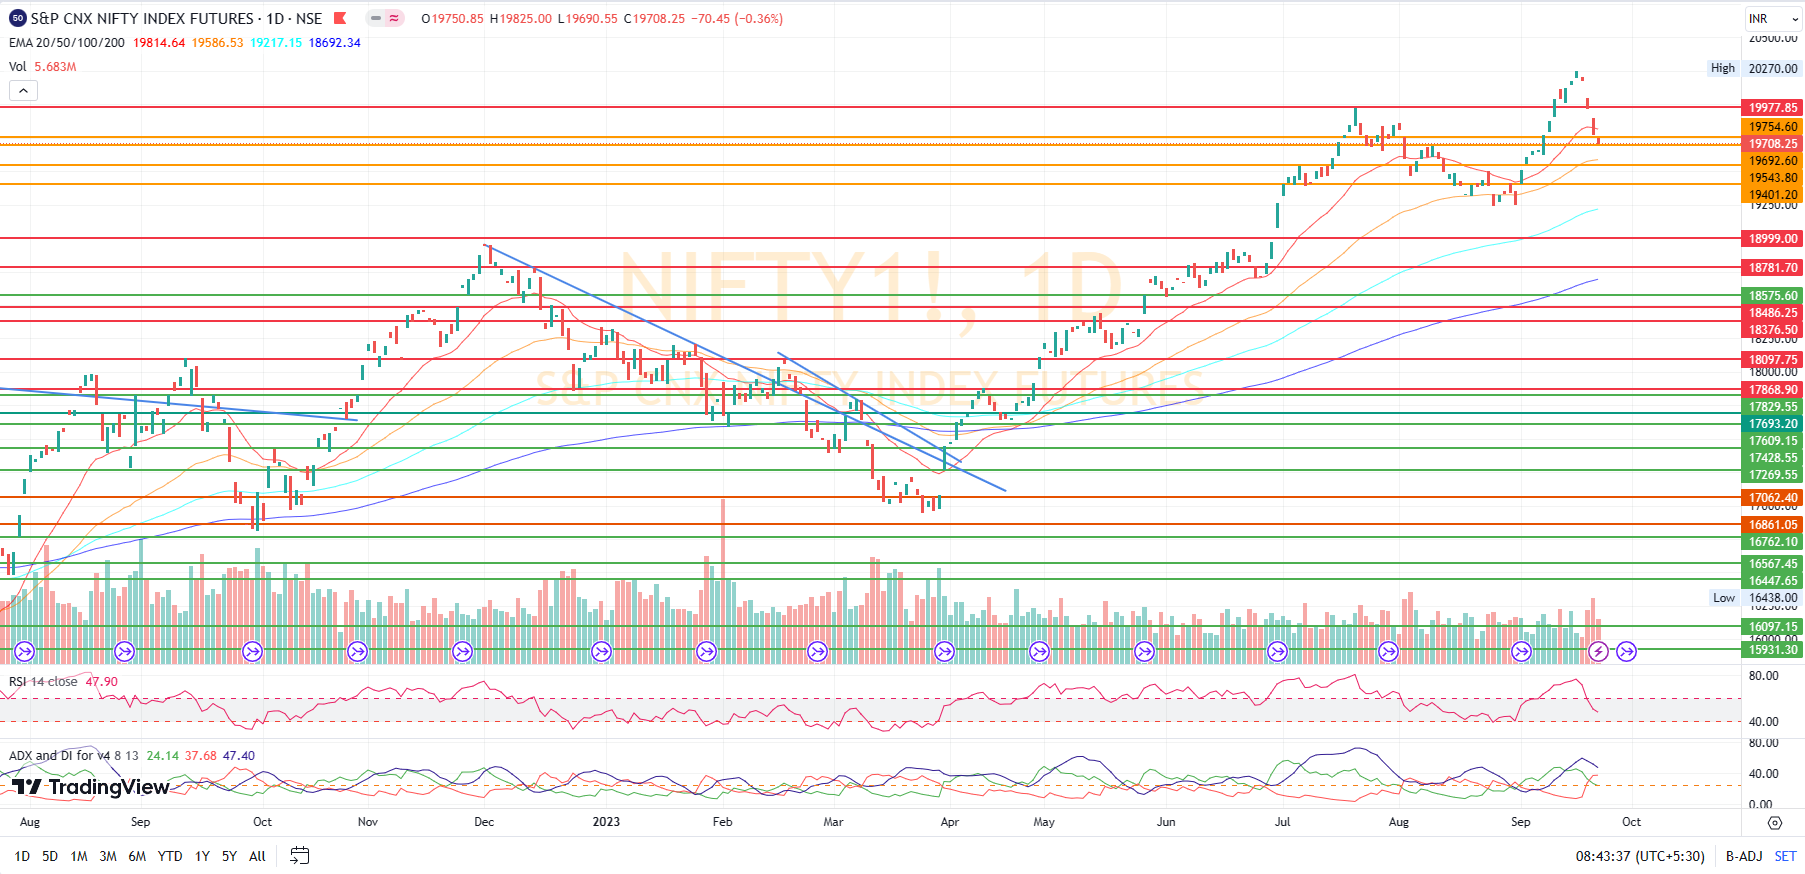
Task: Click rollover marker above 2023 label
Action: point(601,652)
